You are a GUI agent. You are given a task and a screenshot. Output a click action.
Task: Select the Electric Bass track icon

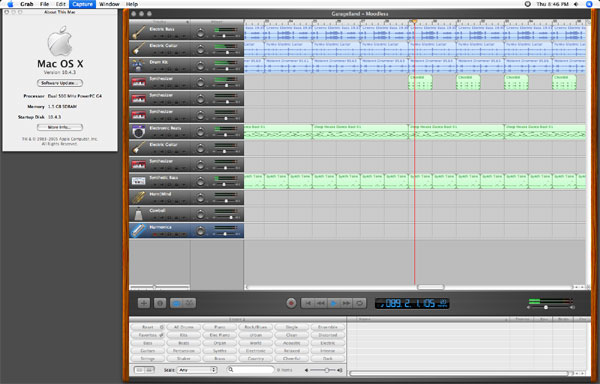pyautogui.click(x=139, y=32)
